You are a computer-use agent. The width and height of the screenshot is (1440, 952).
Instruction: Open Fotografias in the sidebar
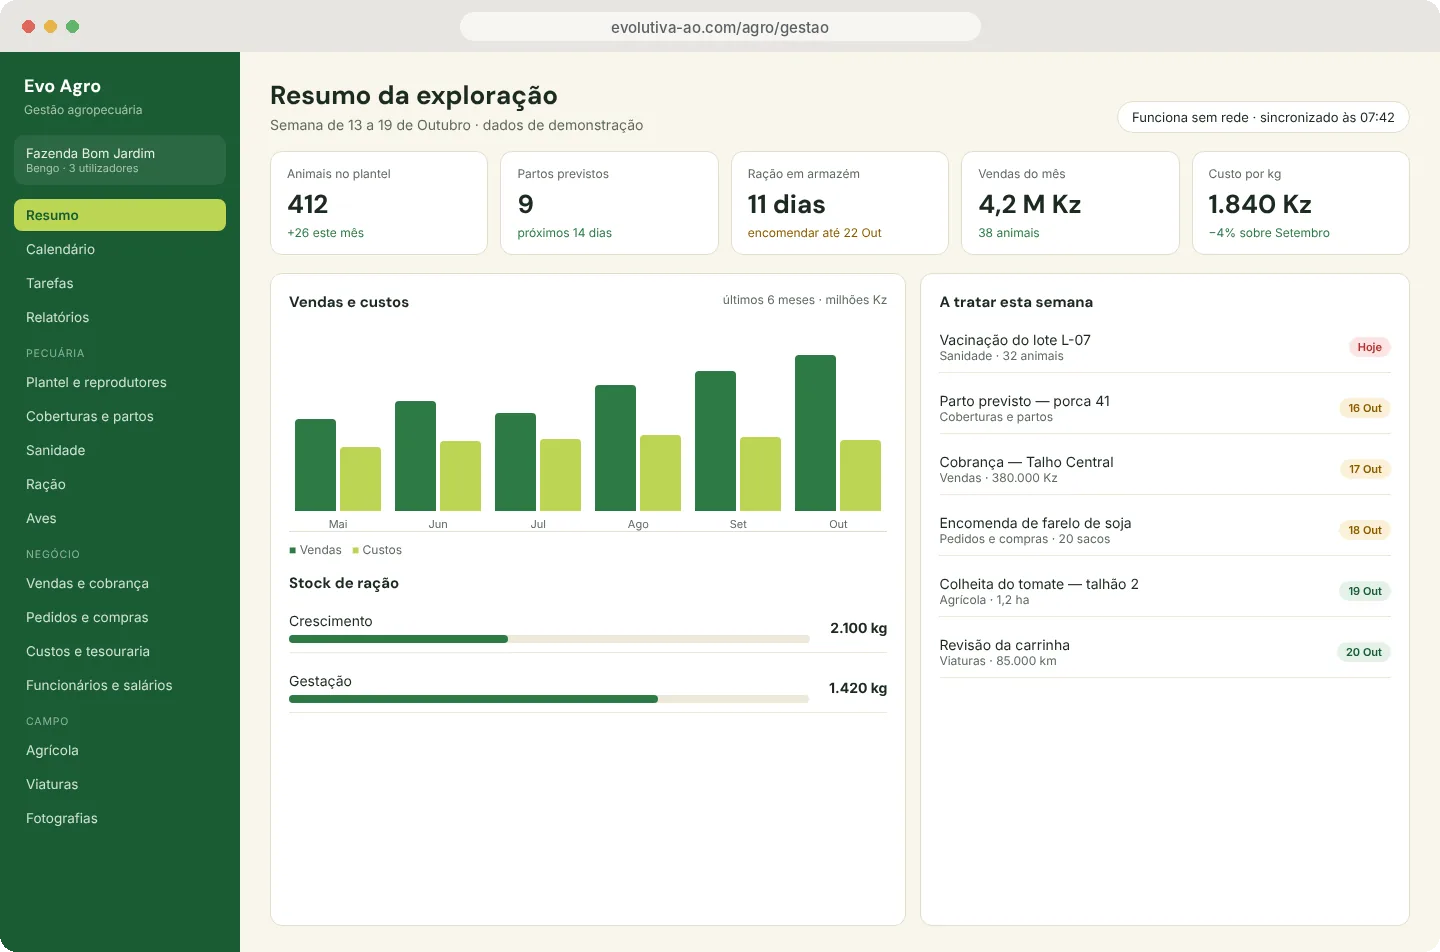[x=120, y=818]
